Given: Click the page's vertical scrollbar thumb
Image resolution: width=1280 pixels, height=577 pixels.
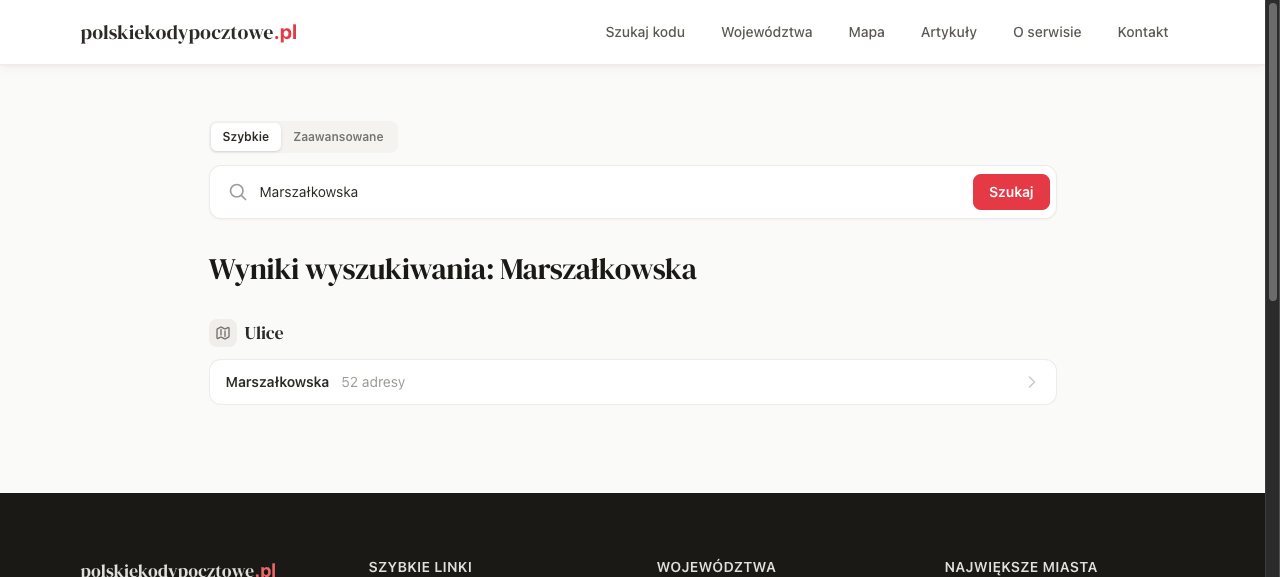Looking at the screenshot, I should pos(1273,150).
